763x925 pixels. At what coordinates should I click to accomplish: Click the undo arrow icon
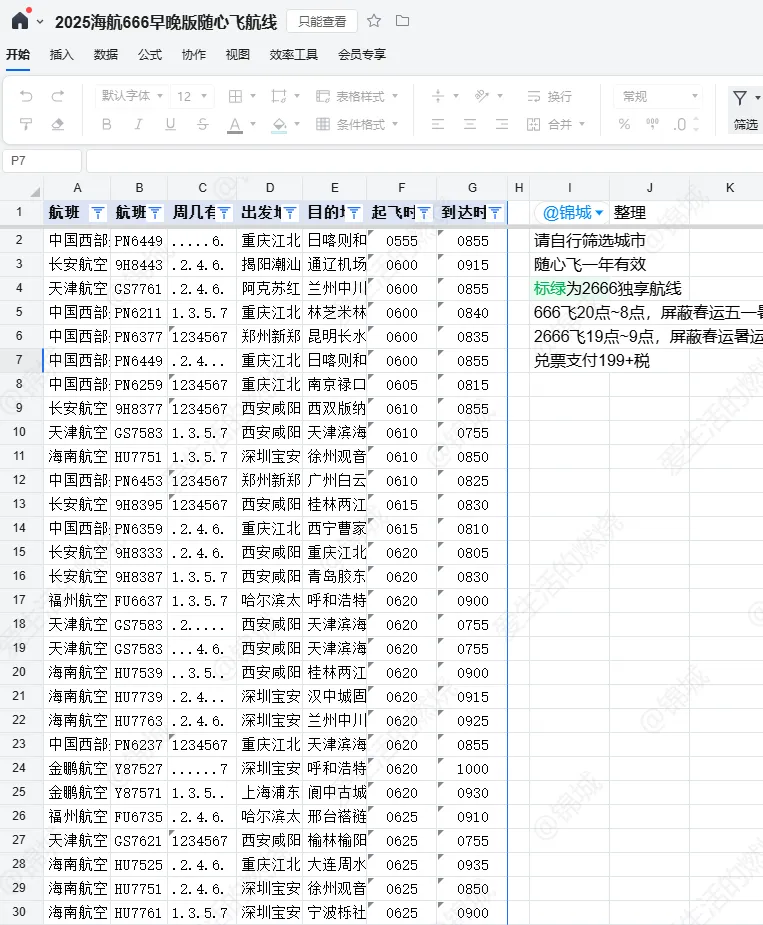coord(26,96)
